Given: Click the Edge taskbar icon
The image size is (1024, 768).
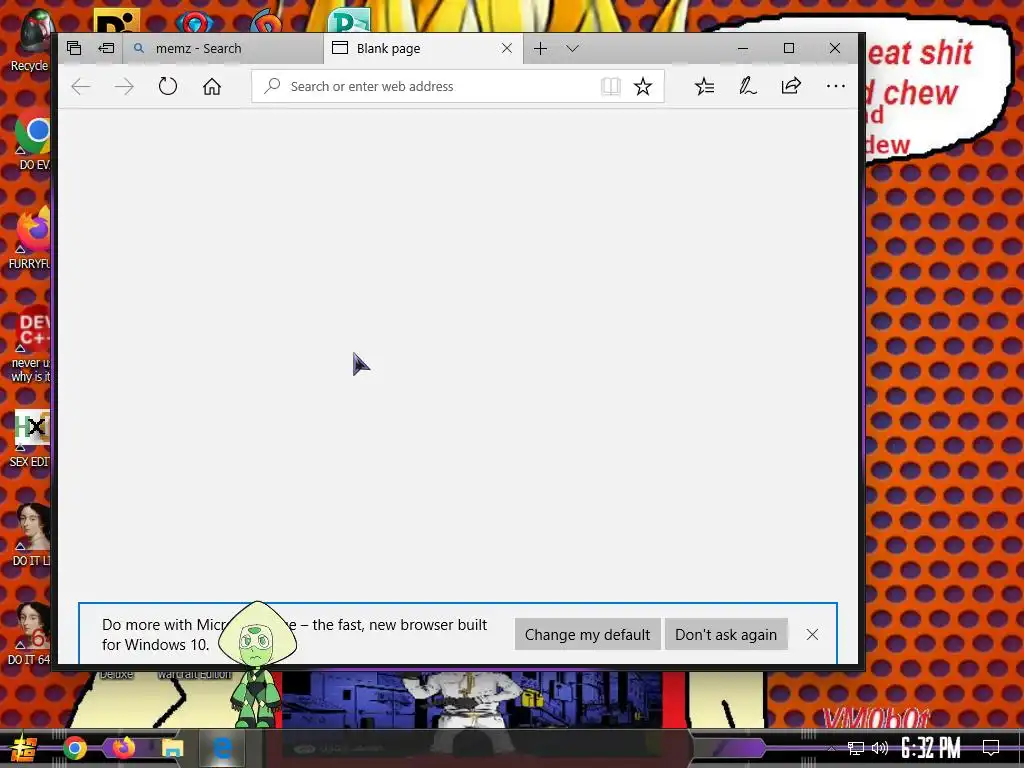Looking at the screenshot, I should point(222,748).
